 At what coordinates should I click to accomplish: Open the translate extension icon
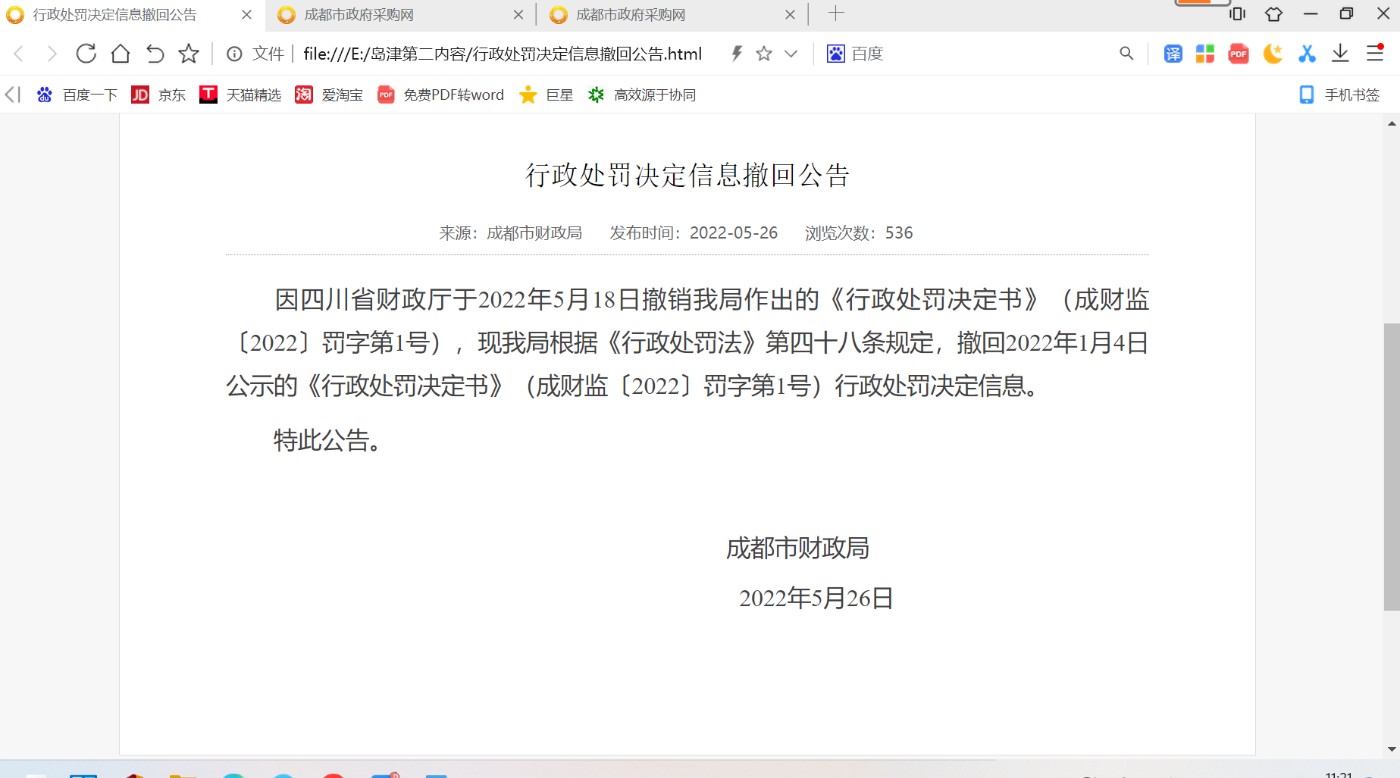pos(1173,54)
